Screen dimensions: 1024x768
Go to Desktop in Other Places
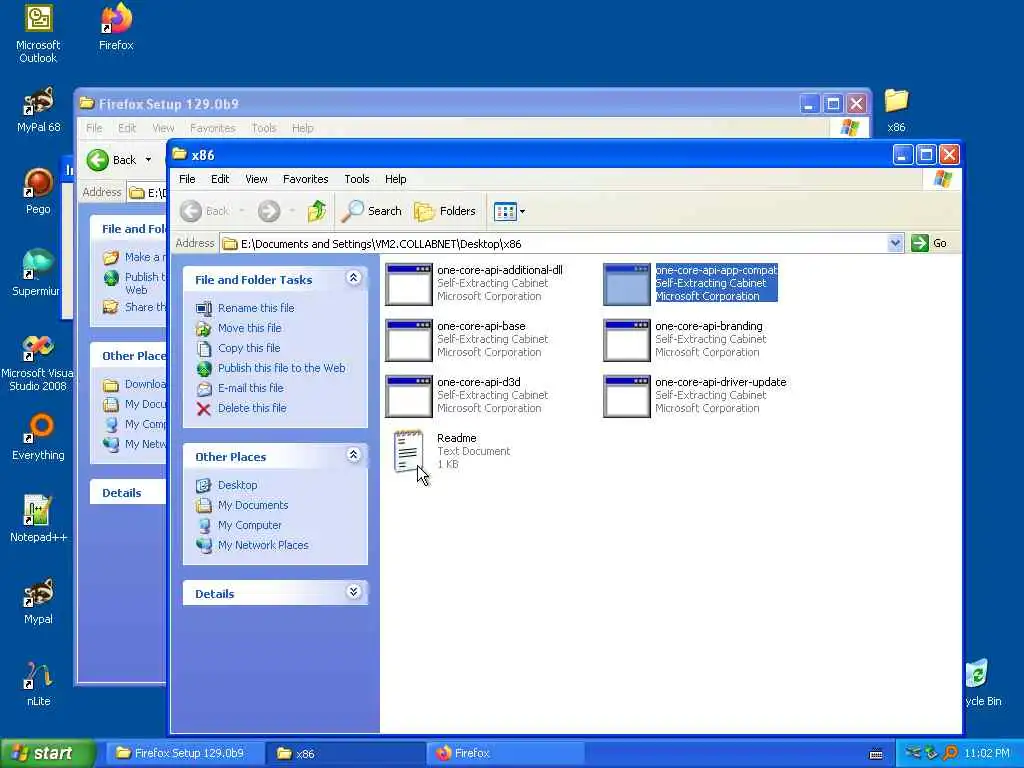tap(238, 485)
